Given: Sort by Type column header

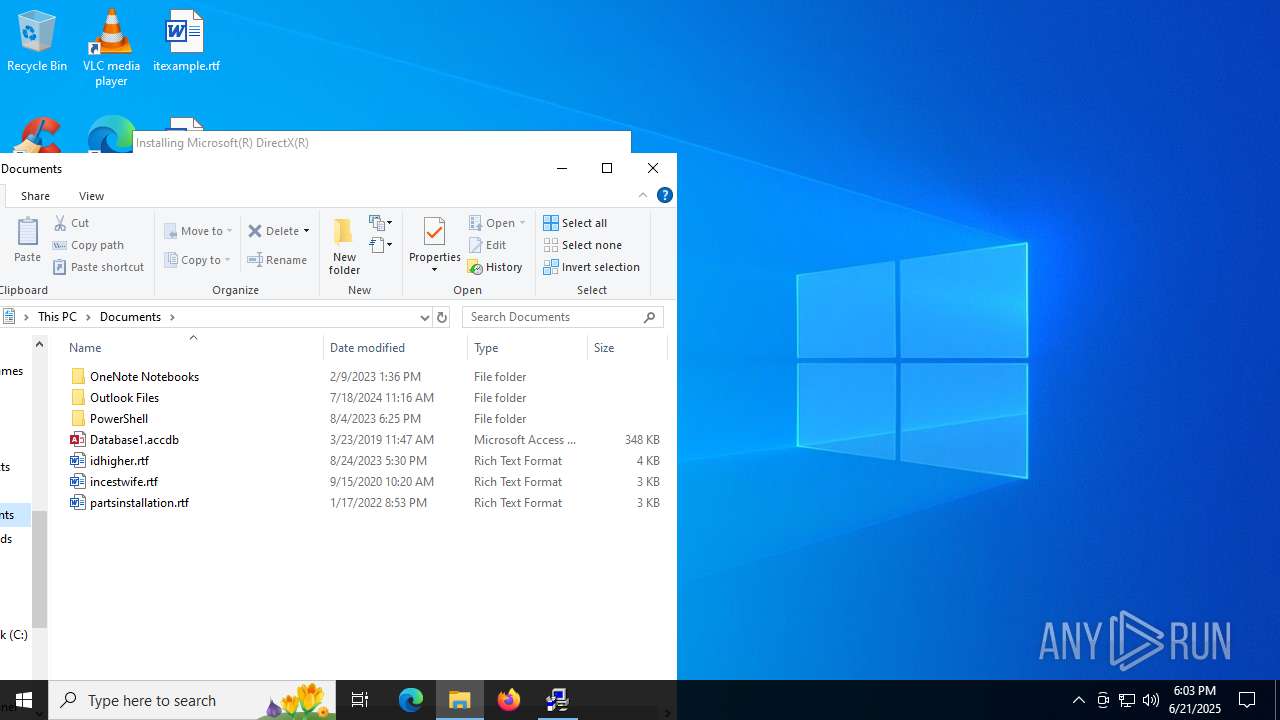Looking at the screenshot, I should tap(486, 348).
